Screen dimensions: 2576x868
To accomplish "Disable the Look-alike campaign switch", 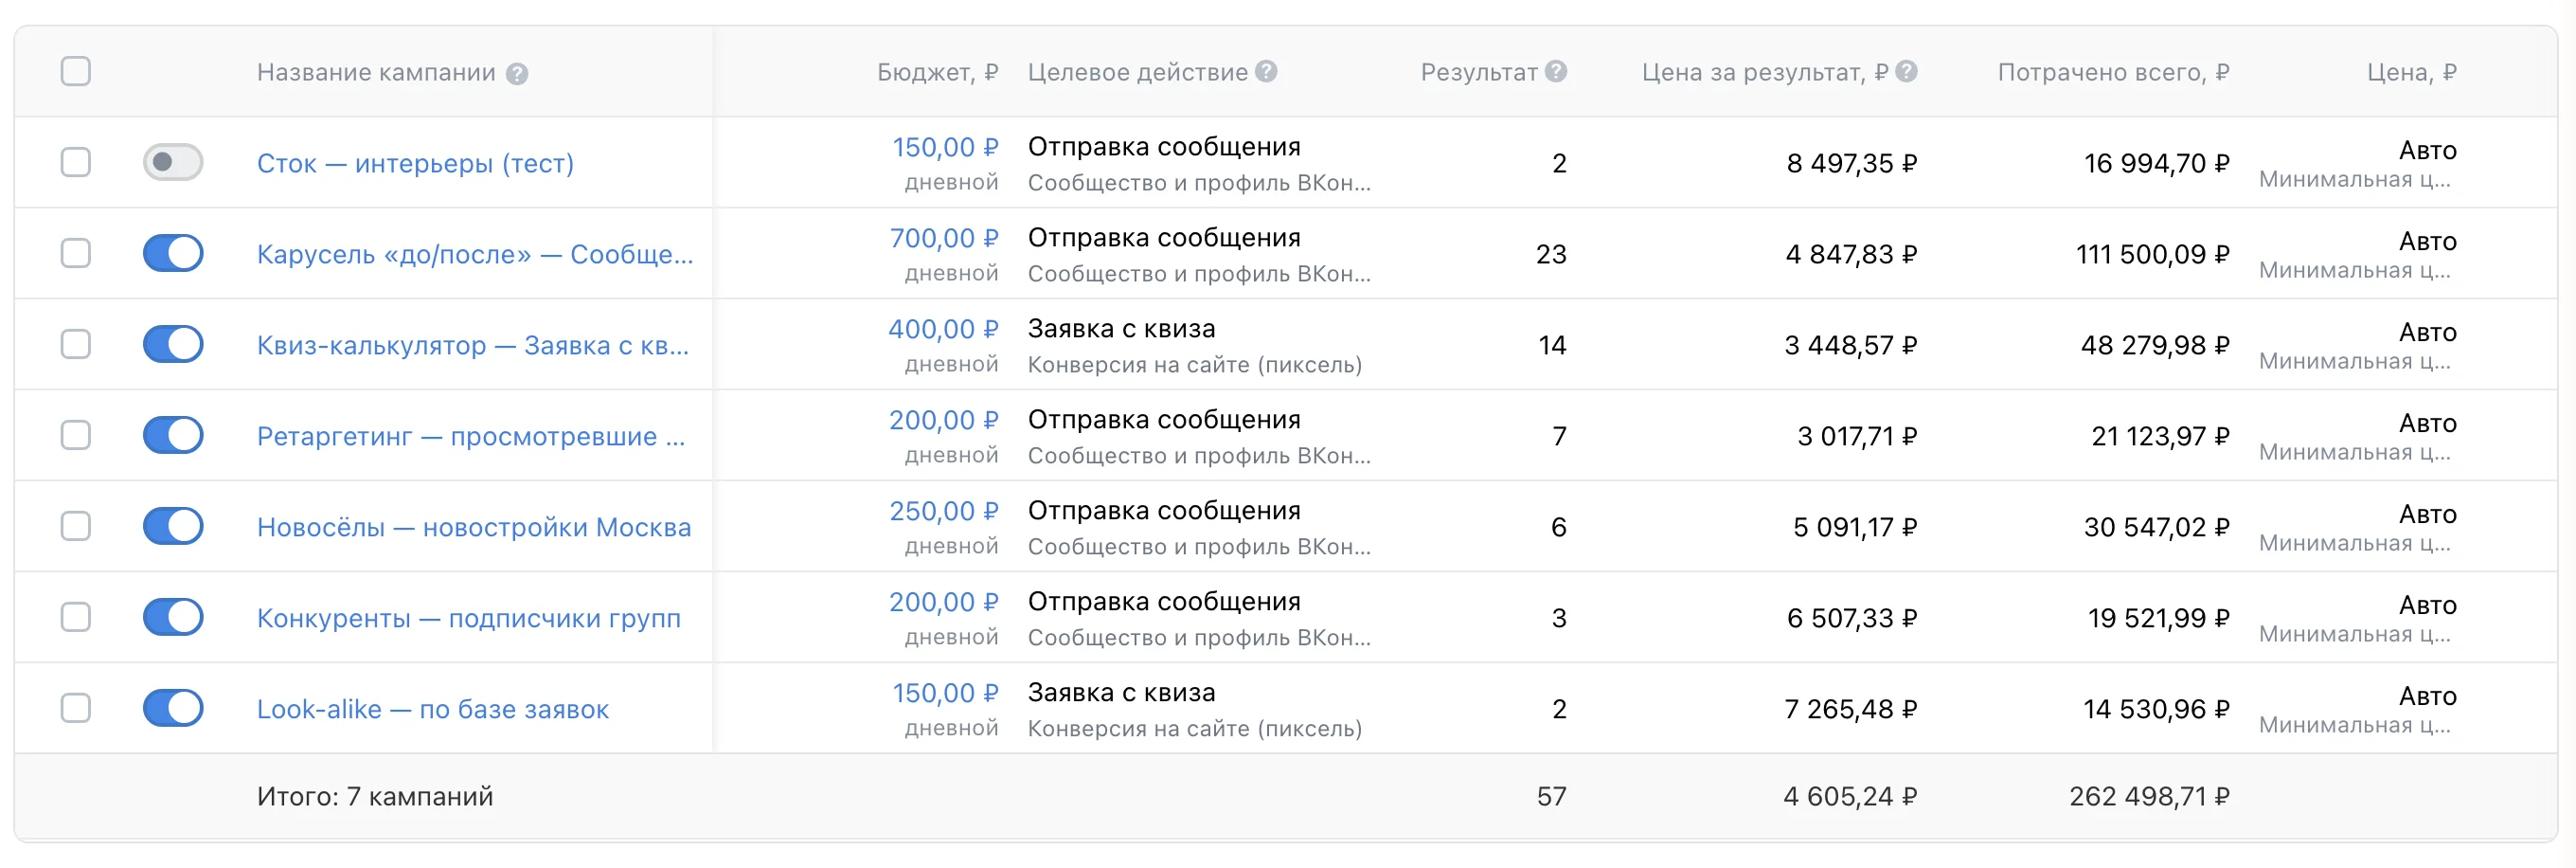I will click(x=173, y=709).
